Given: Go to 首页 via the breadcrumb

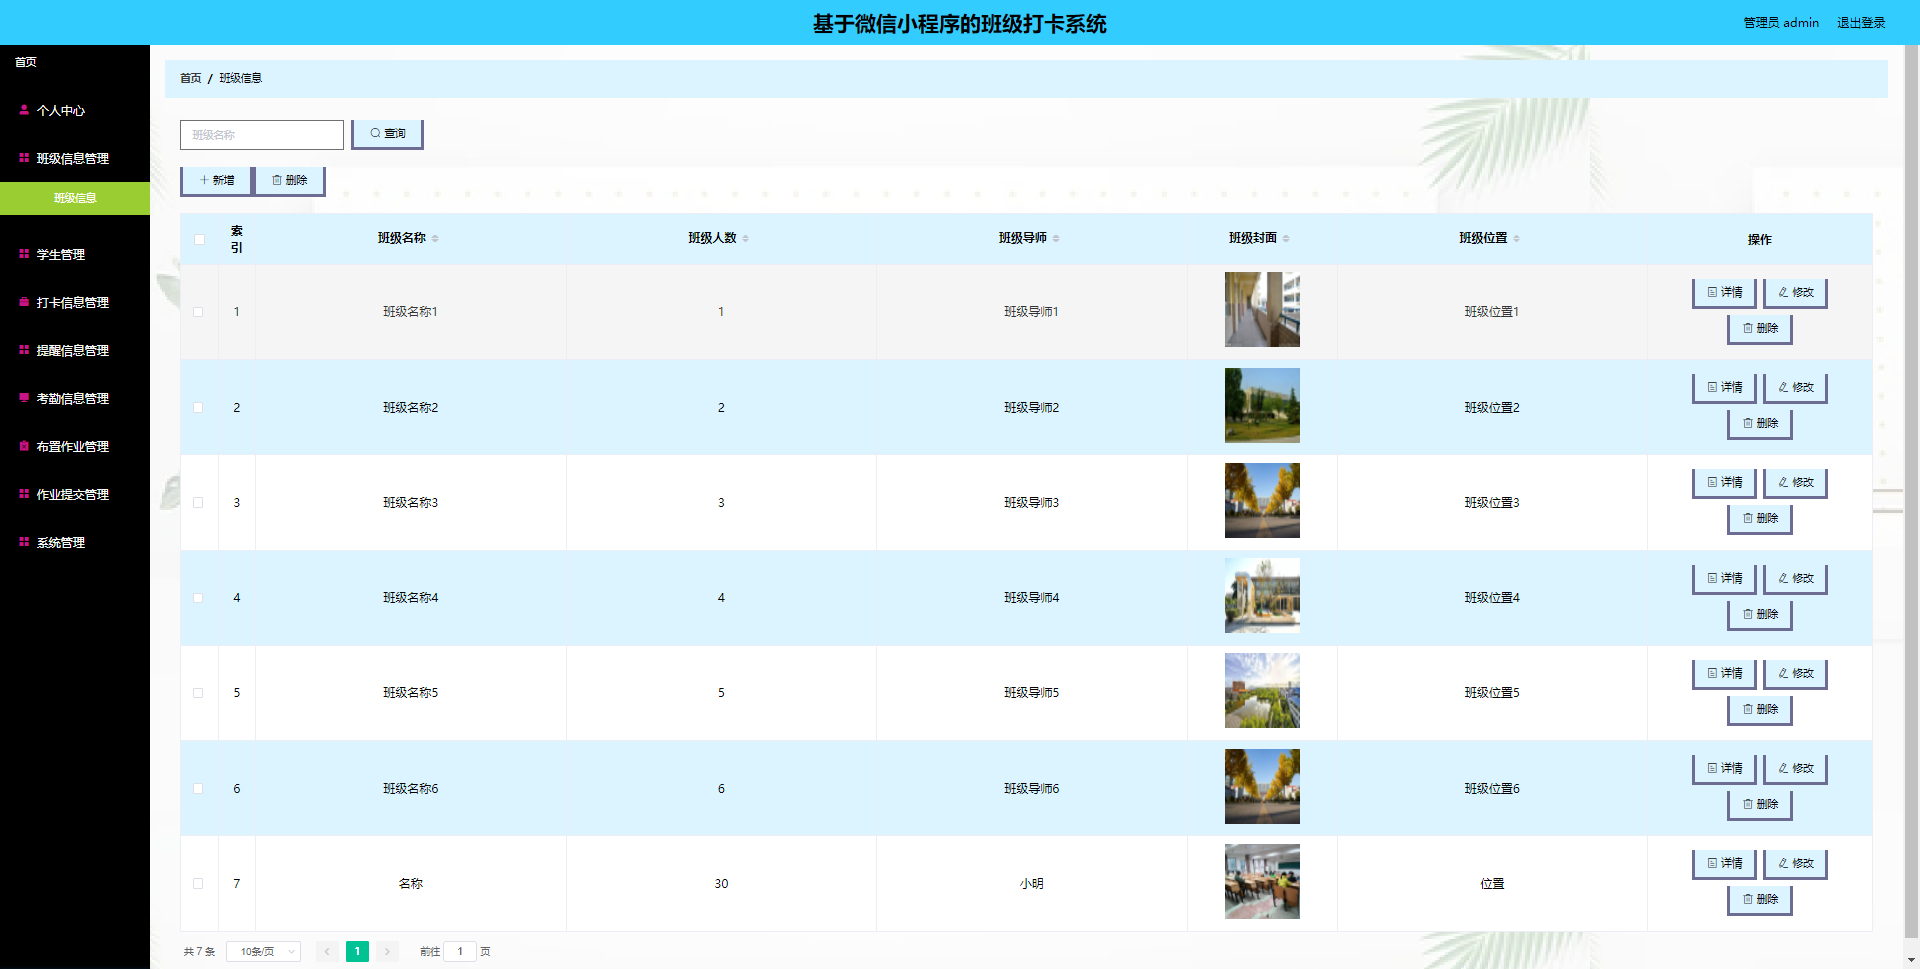Looking at the screenshot, I should [x=190, y=77].
